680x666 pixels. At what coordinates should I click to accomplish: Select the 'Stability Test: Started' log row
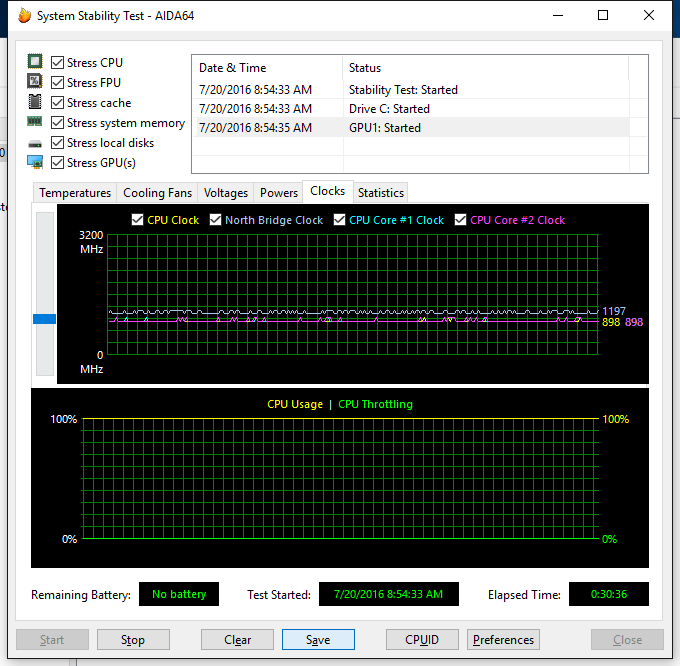click(x=411, y=90)
